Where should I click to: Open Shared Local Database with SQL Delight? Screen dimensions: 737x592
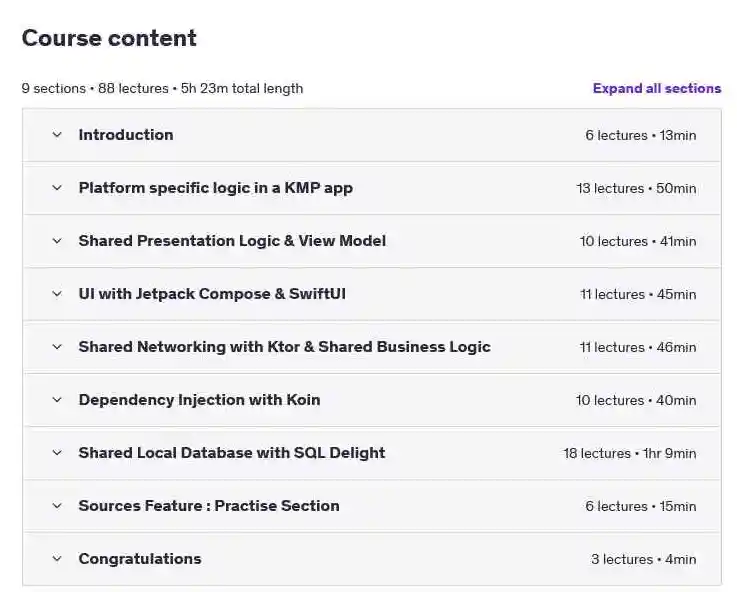[232, 453]
